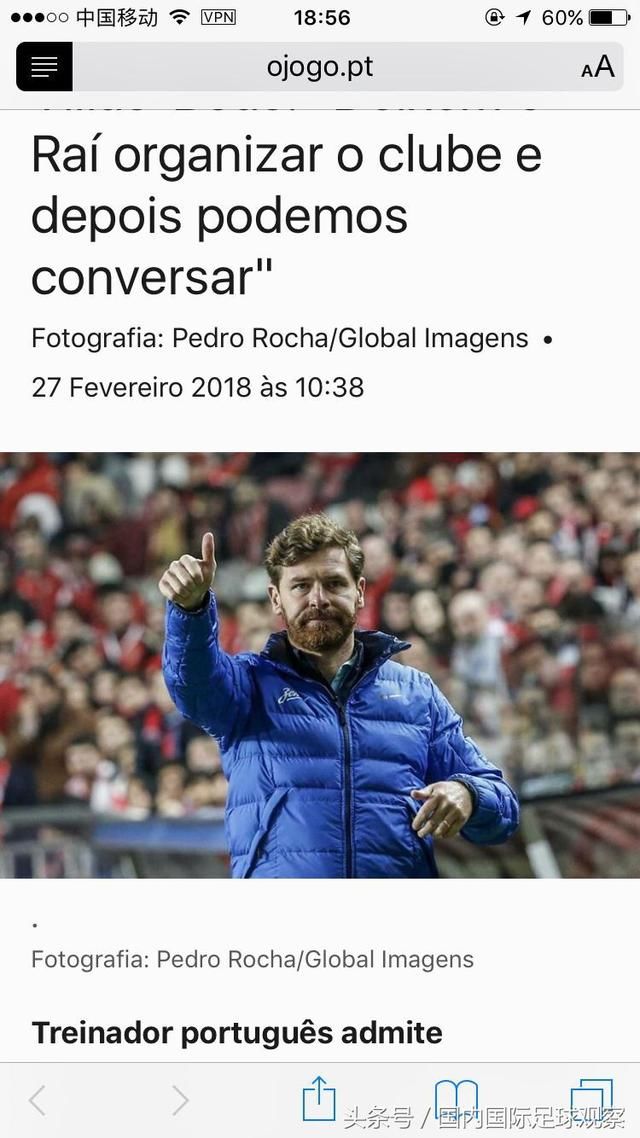Tap the 'Treinador português admite' subheading
The image size is (640, 1138).
point(237,1032)
